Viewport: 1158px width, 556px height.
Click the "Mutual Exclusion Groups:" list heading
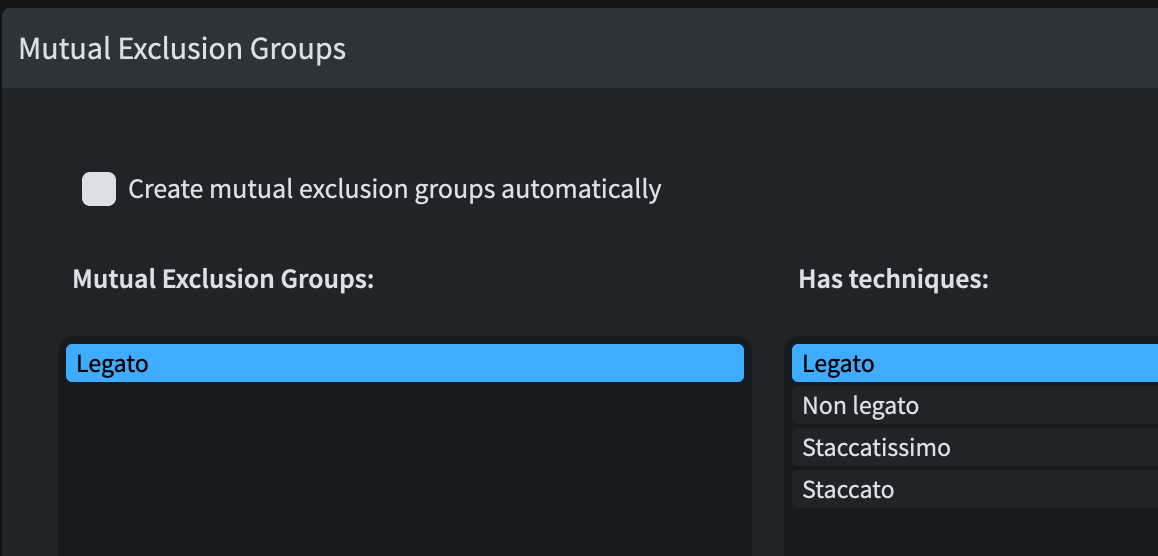[223, 280]
